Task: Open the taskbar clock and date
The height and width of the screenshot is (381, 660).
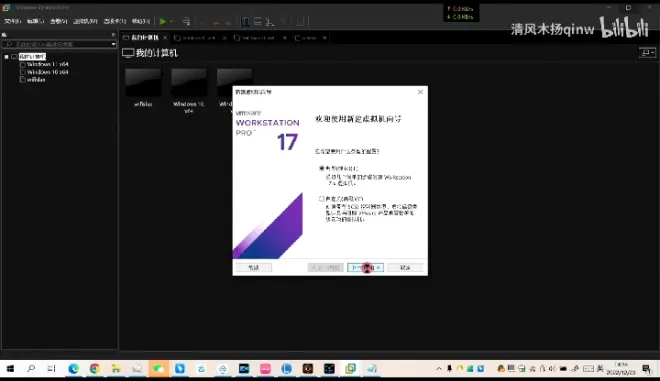Action: [621, 369]
